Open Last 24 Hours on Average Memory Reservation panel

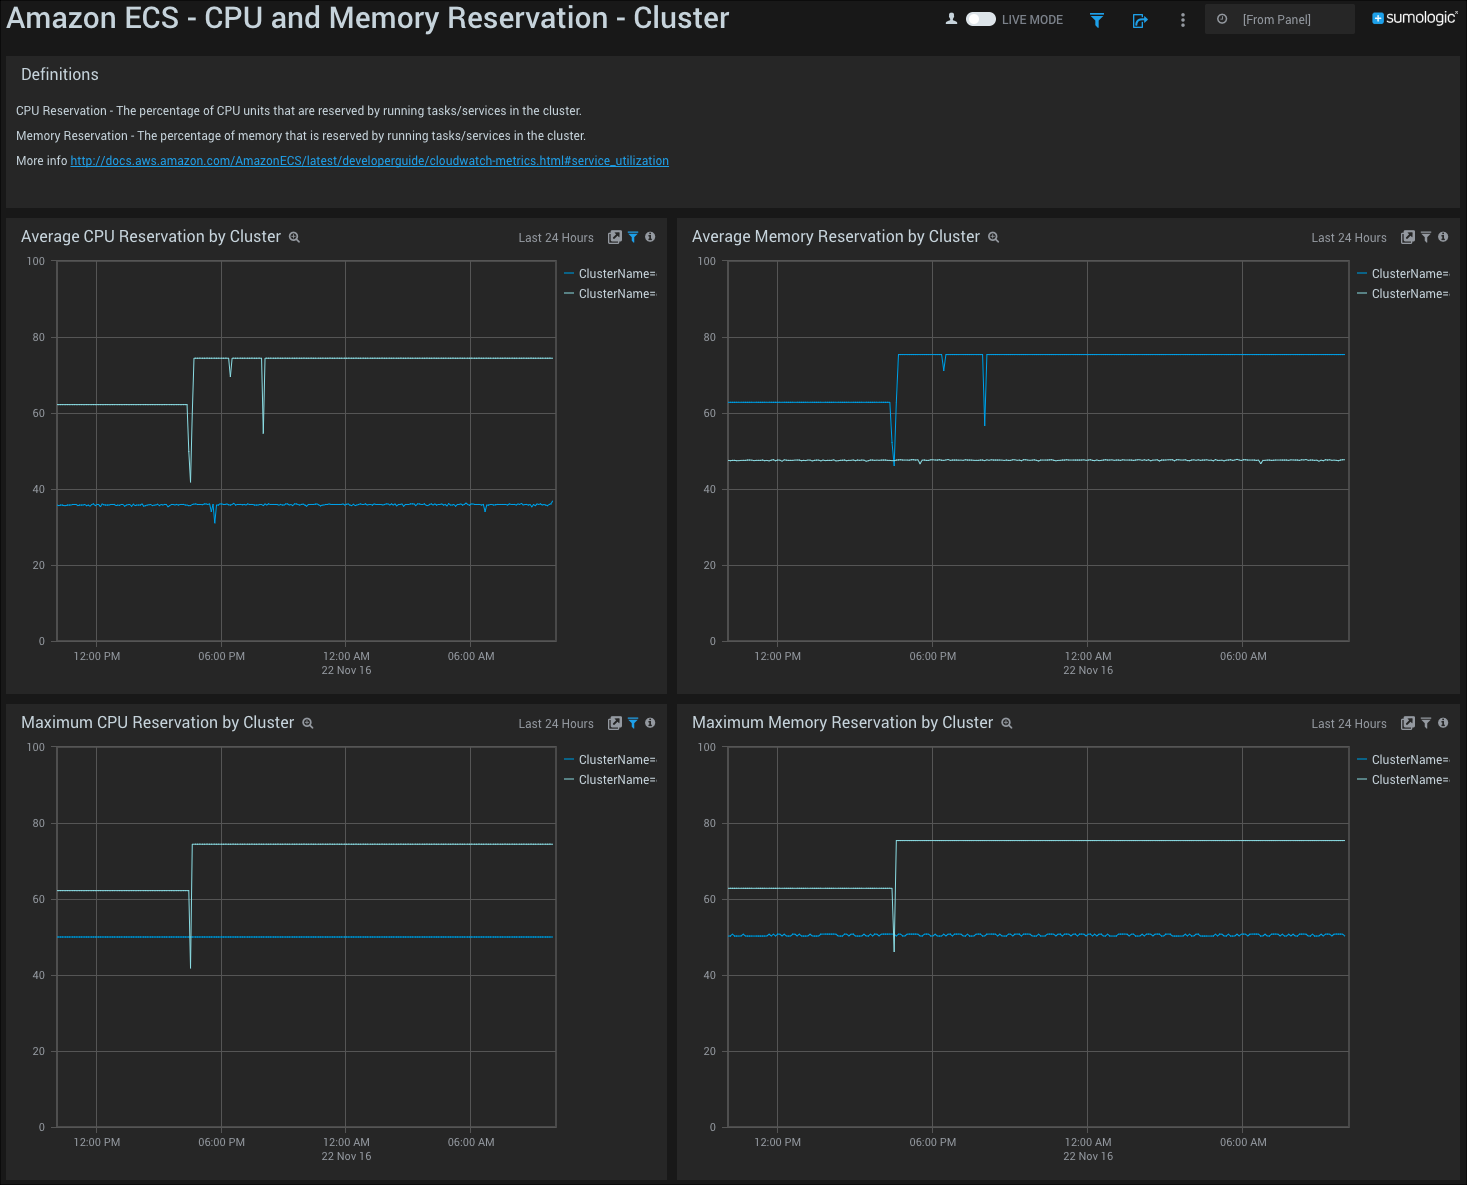pos(1348,237)
